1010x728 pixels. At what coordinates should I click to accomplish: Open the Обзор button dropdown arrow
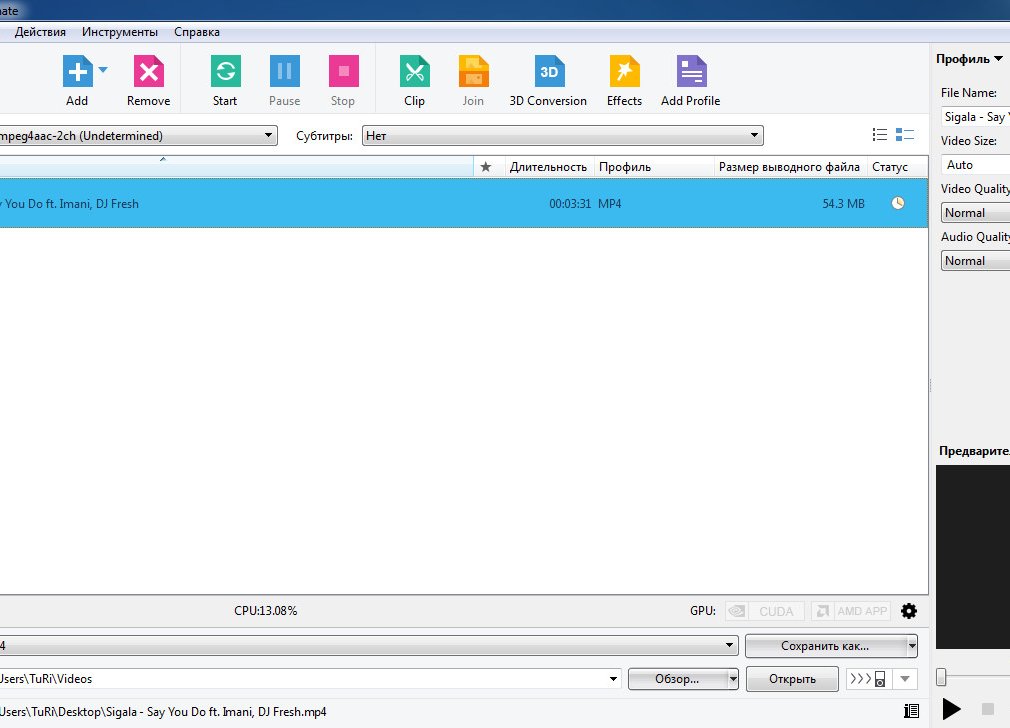click(x=733, y=679)
